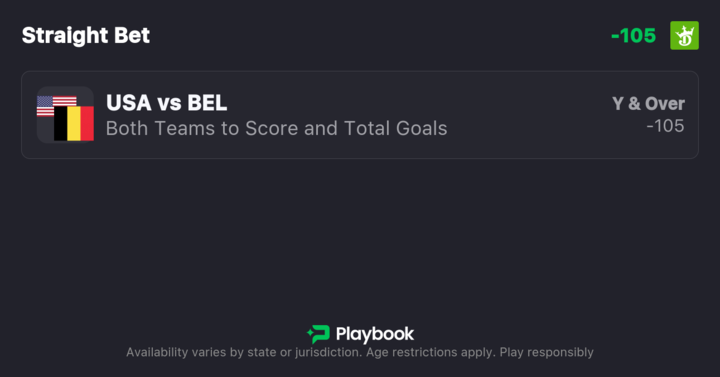Click the word BEL in matchup title
Viewport: 720px width, 377px height.
click(x=207, y=103)
